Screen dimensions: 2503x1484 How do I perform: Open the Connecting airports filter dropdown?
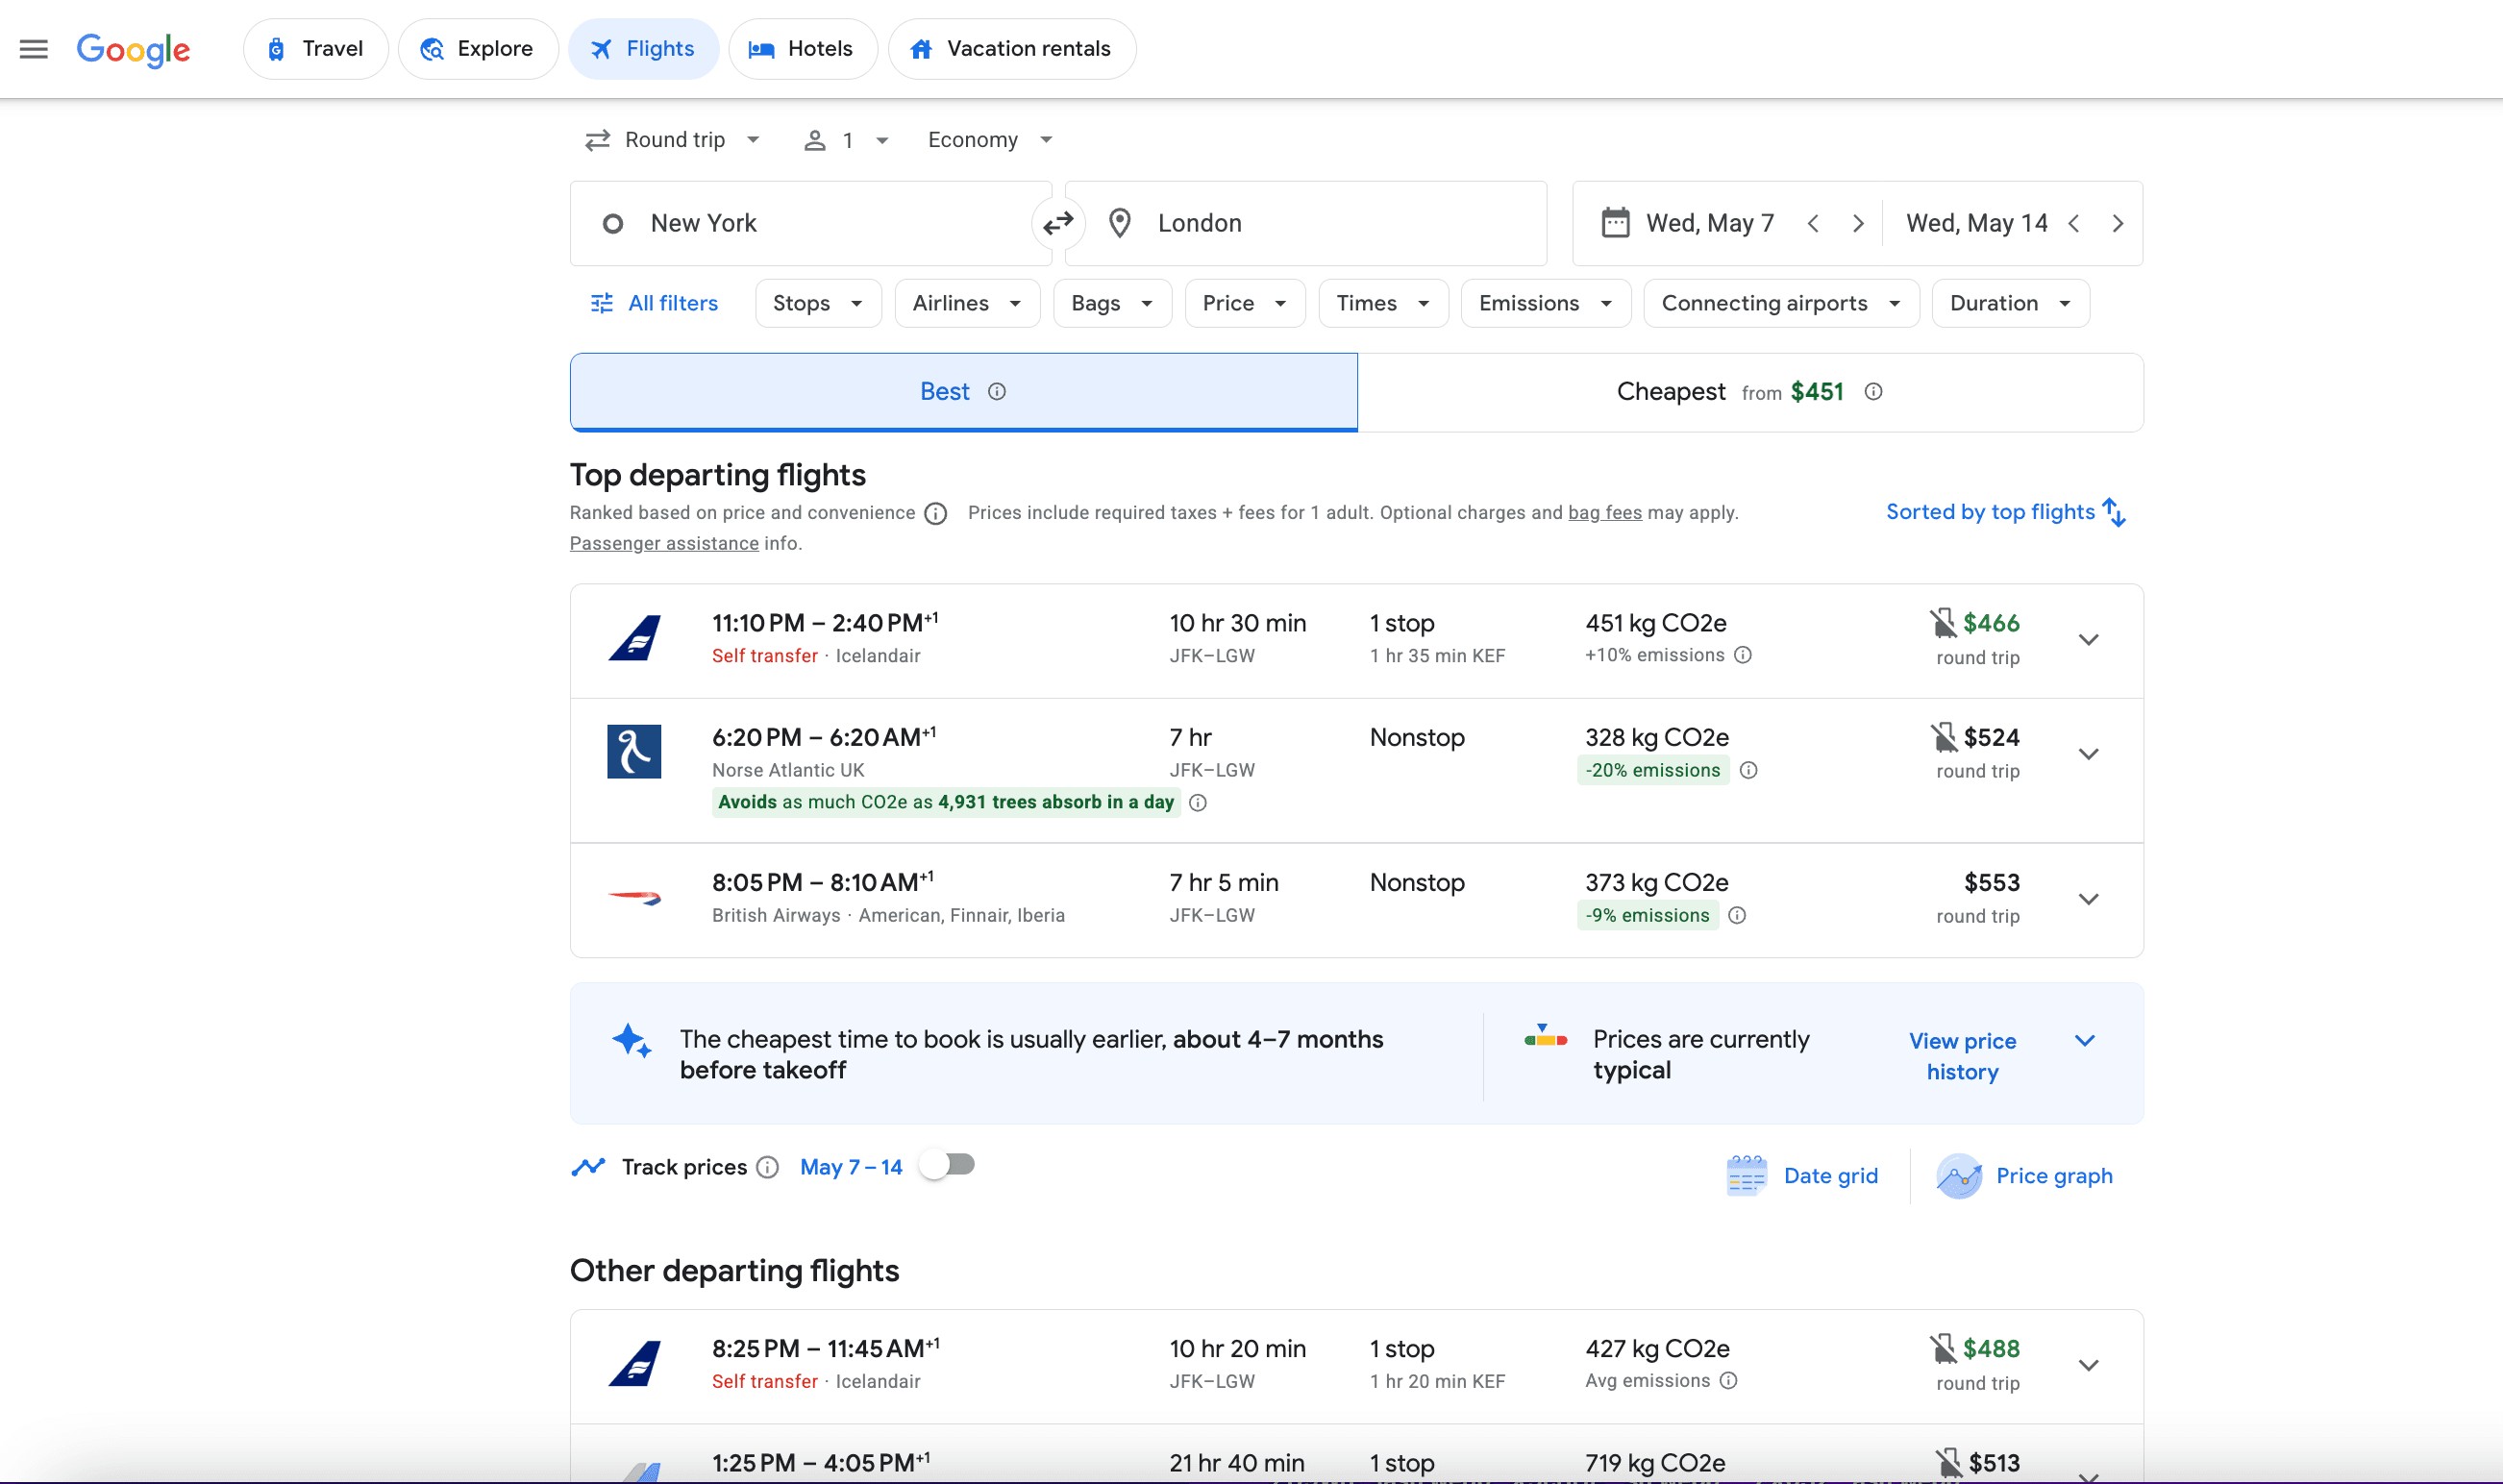(x=1781, y=303)
